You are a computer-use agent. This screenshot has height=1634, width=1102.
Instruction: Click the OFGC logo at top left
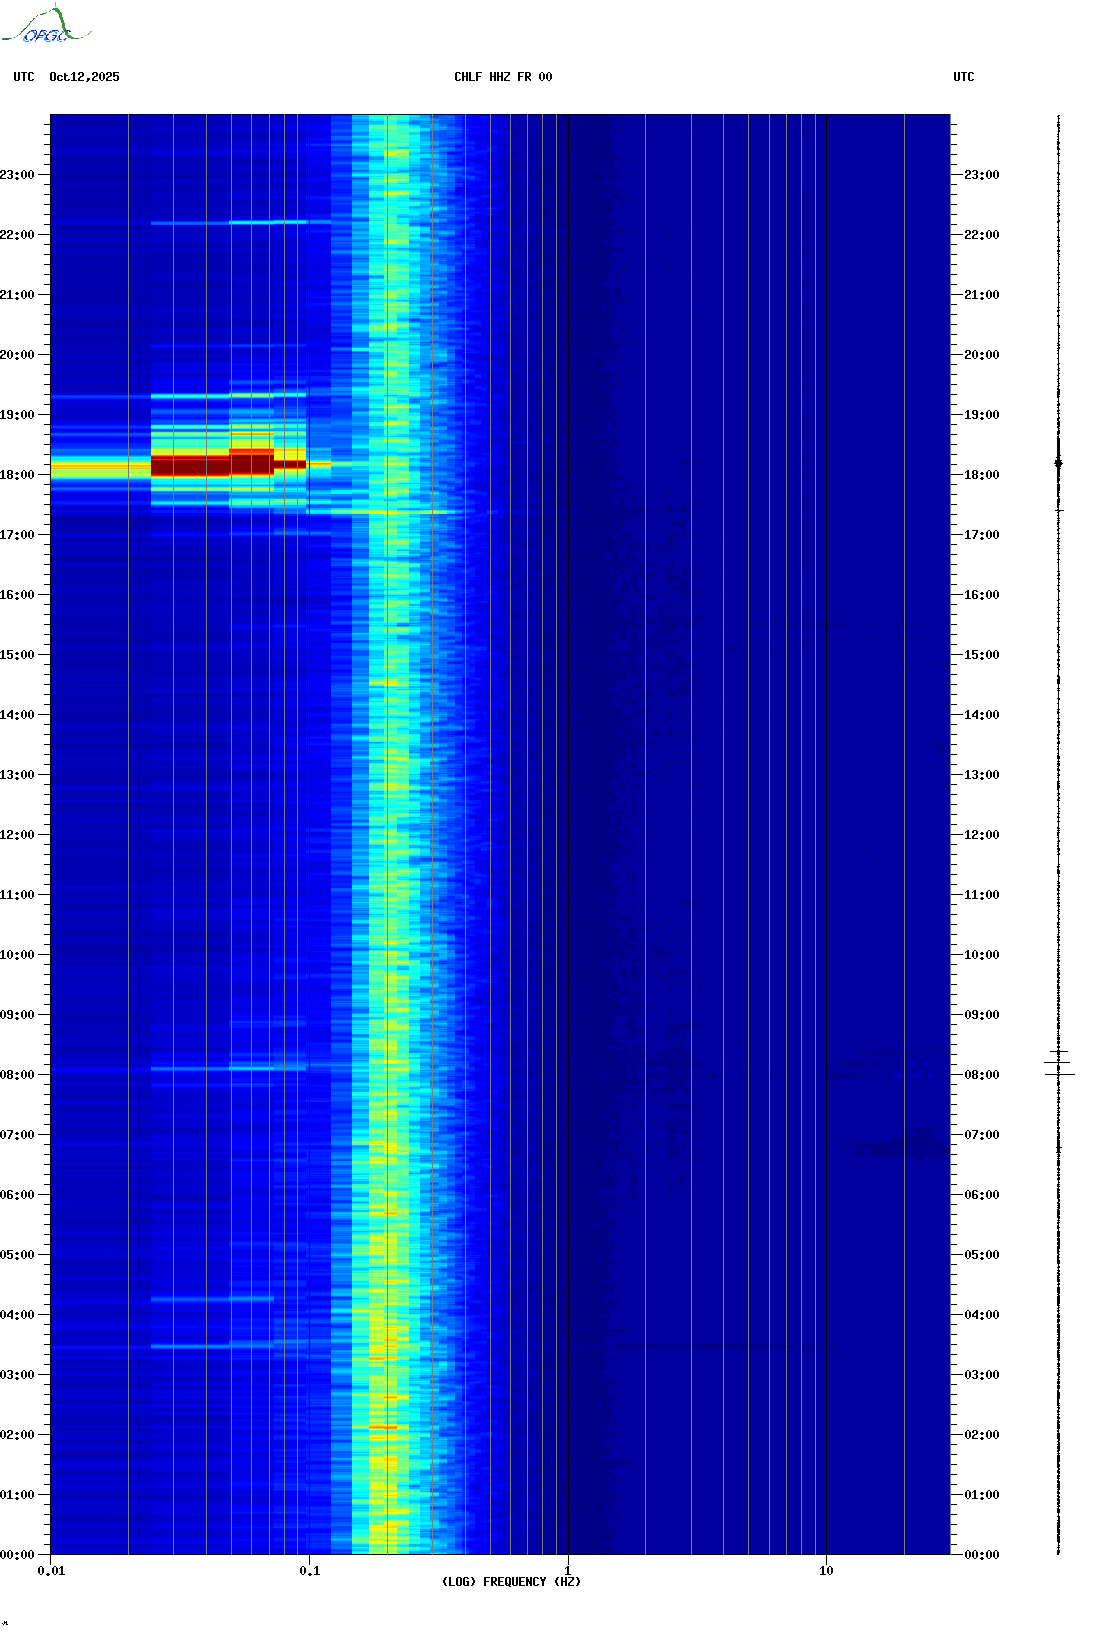tap(47, 25)
